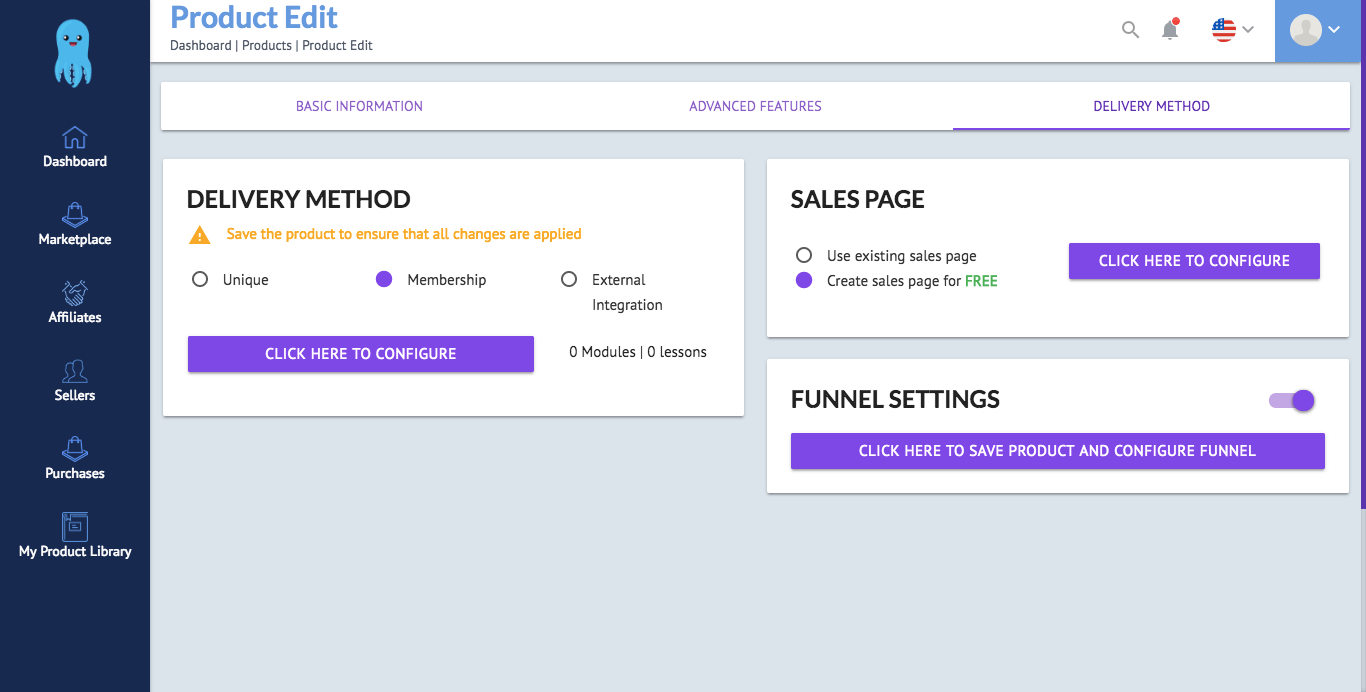The image size is (1366, 692).
Task: Click the FUNNEL SETTINGS heading
Action: point(895,399)
